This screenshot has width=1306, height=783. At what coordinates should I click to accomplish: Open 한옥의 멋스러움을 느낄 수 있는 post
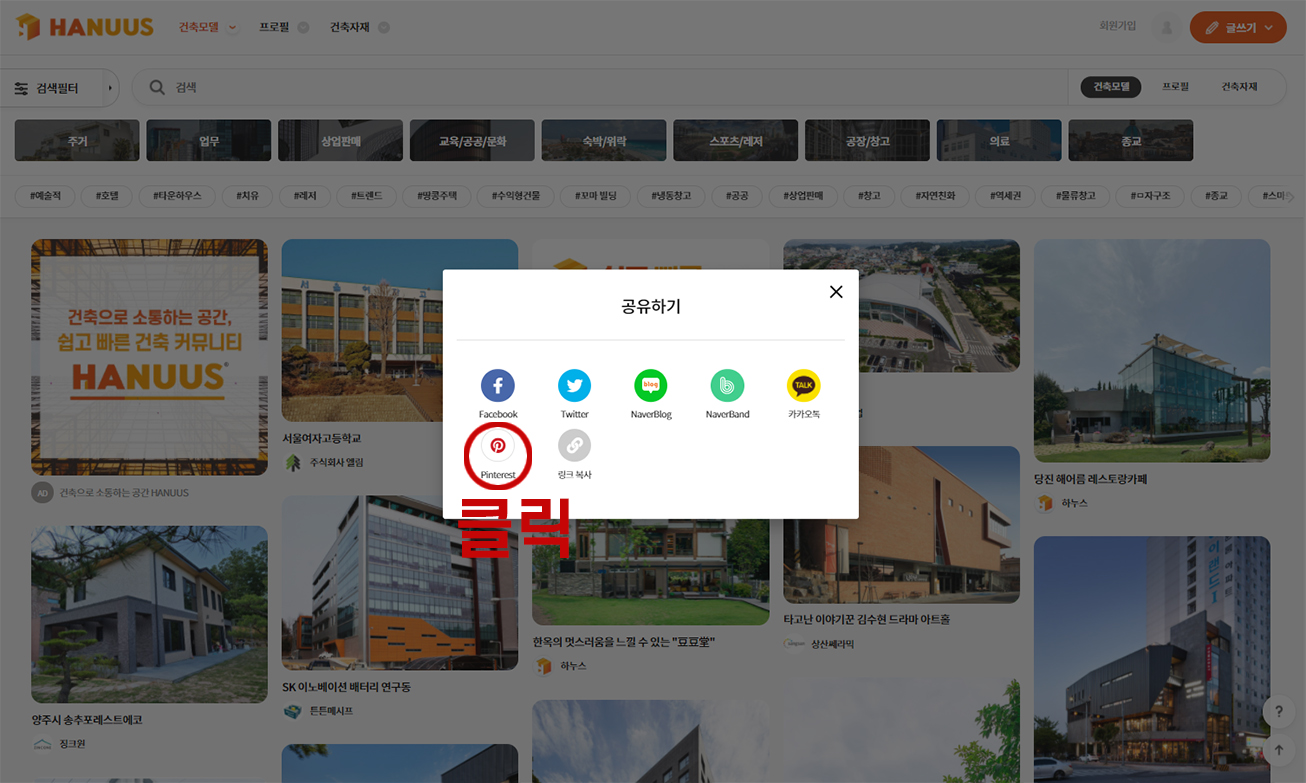pyautogui.click(x=624, y=641)
